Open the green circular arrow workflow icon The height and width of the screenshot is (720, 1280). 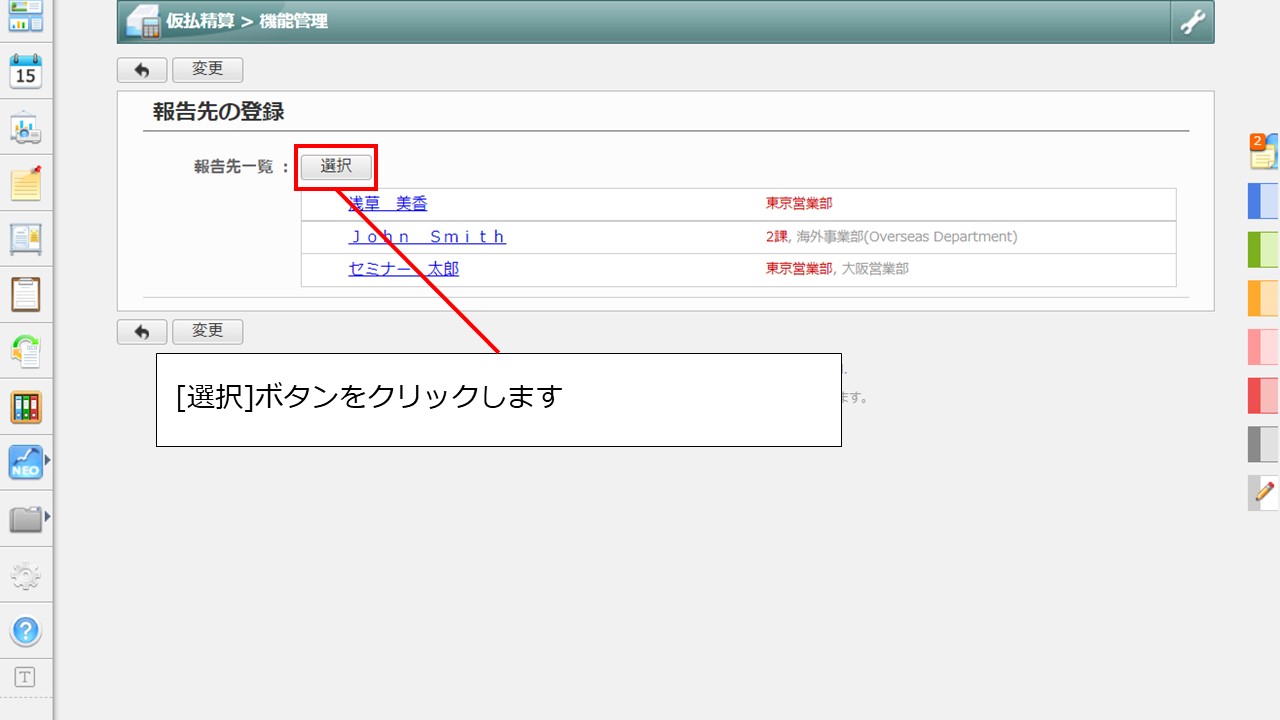pos(25,351)
